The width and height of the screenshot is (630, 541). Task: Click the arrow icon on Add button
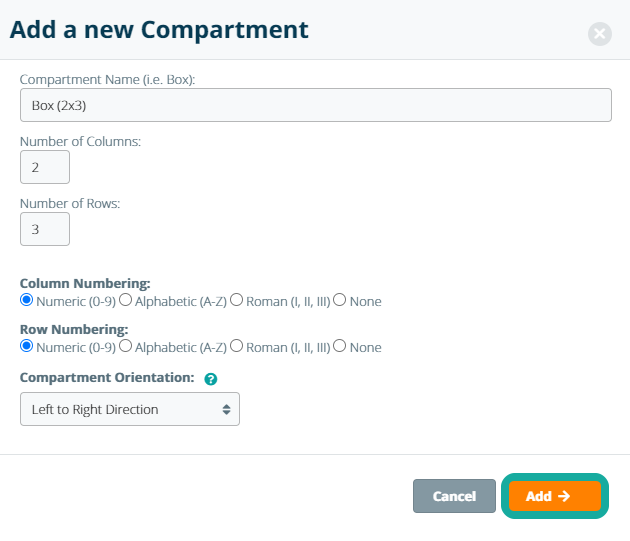[565, 496]
